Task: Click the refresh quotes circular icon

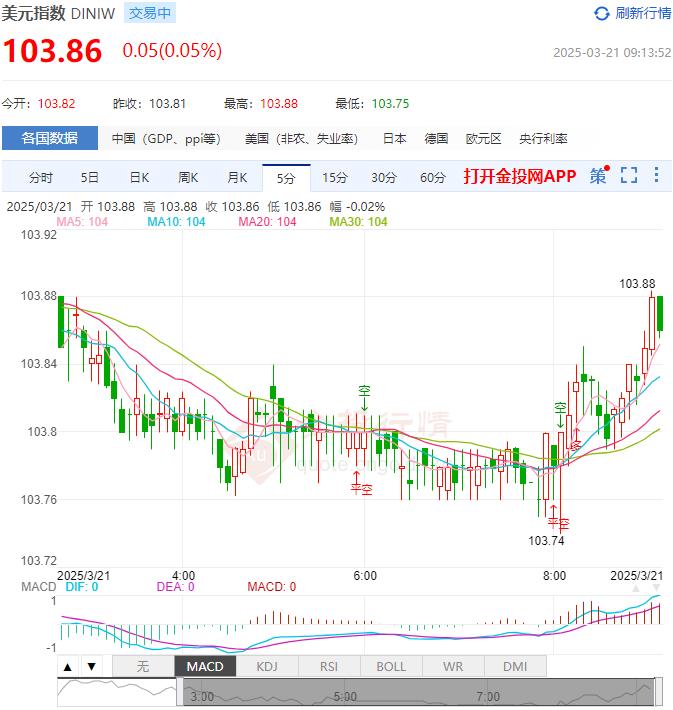Action: coord(601,14)
